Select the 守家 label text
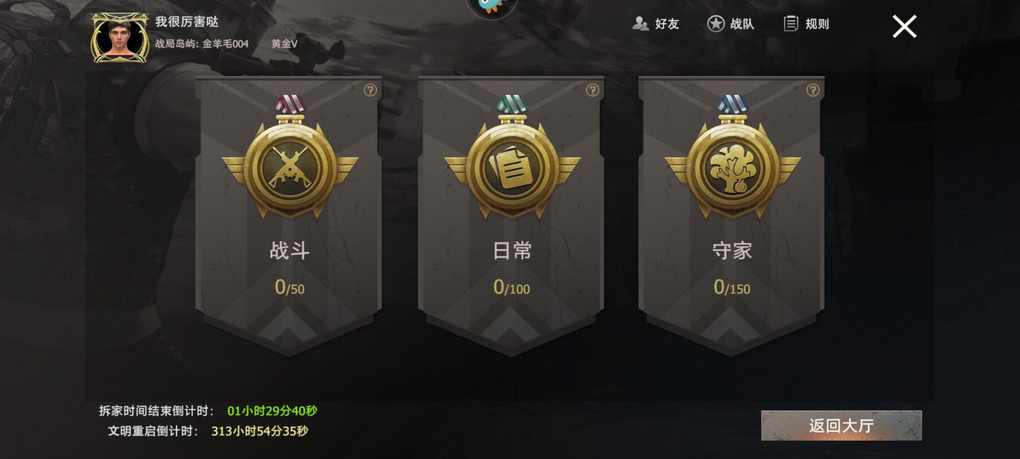Viewport: 1020px width, 459px height. (732, 251)
